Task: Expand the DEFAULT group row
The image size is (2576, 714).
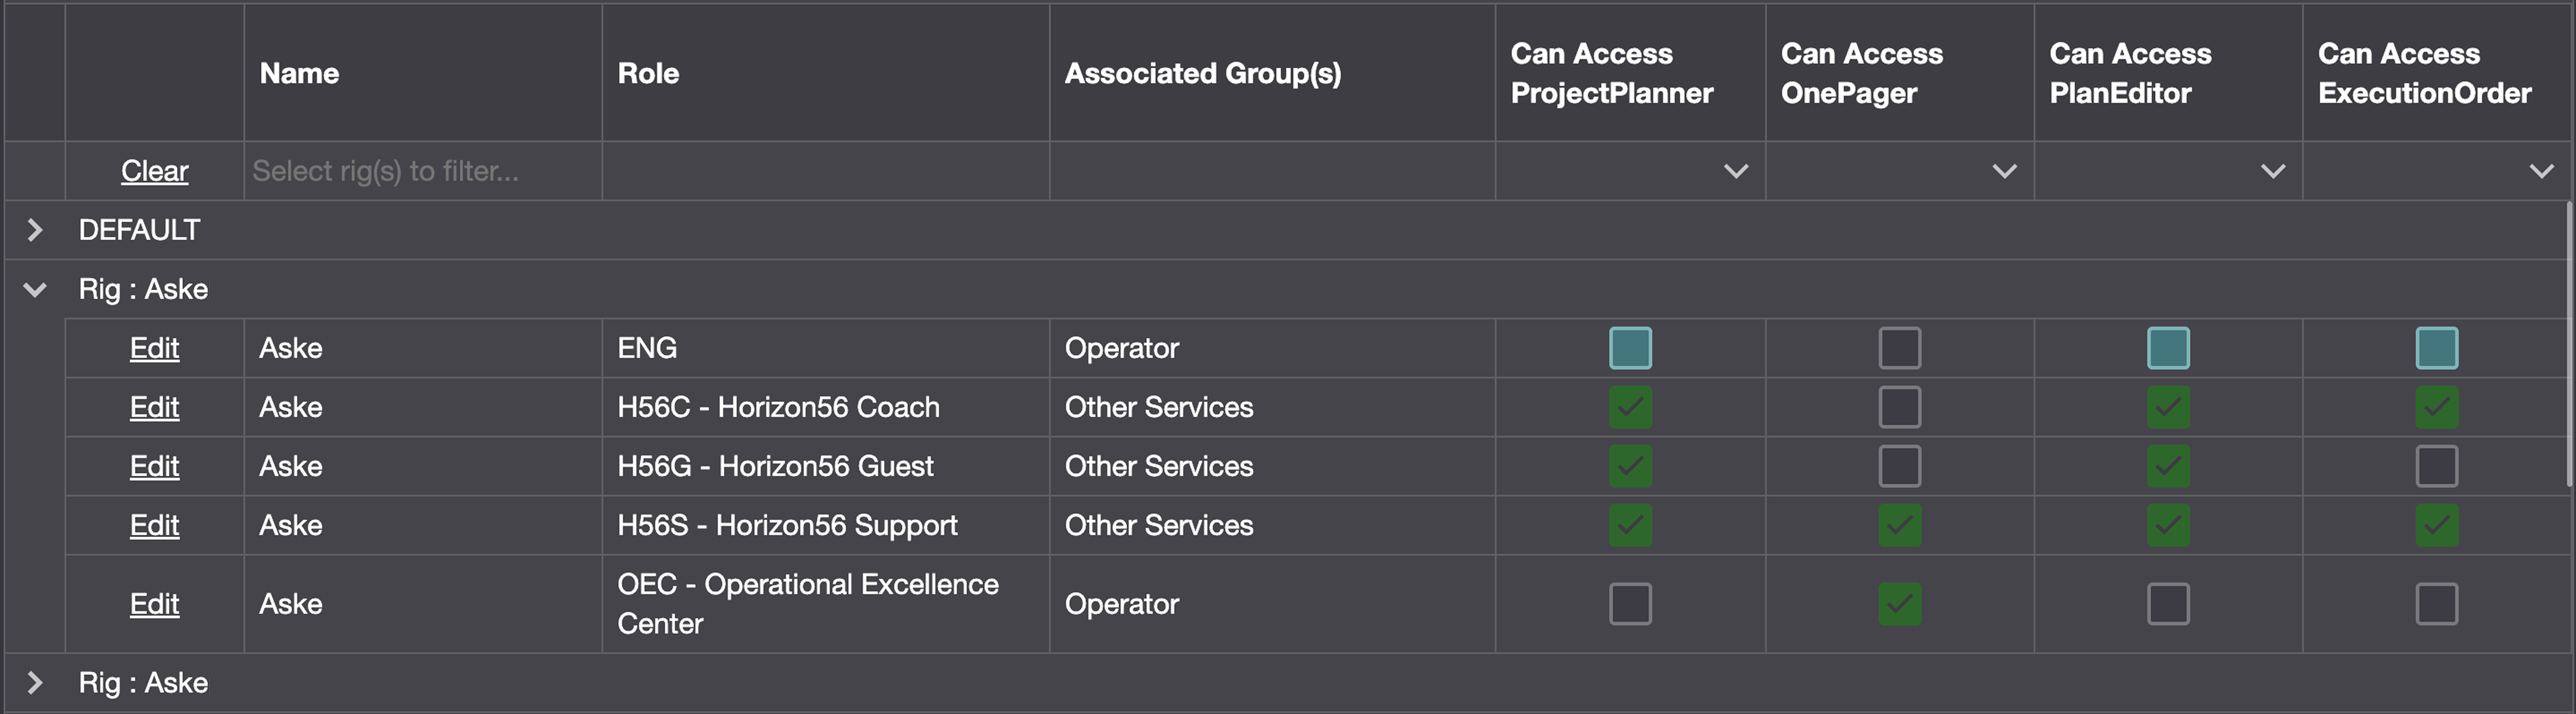Action: pos(34,230)
